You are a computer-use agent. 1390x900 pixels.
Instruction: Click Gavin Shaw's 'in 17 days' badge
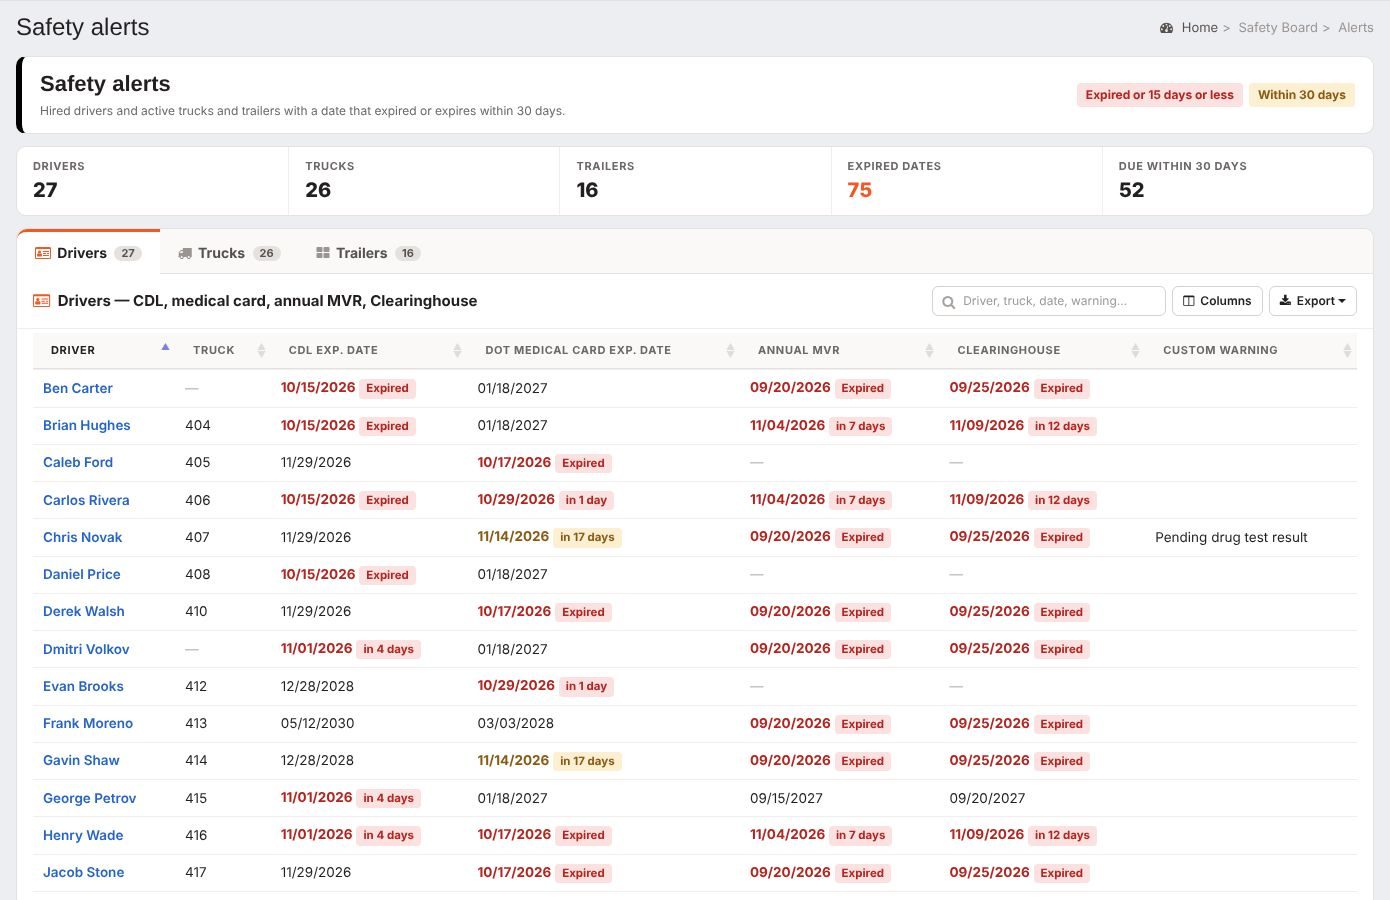(x=587, y=761)
